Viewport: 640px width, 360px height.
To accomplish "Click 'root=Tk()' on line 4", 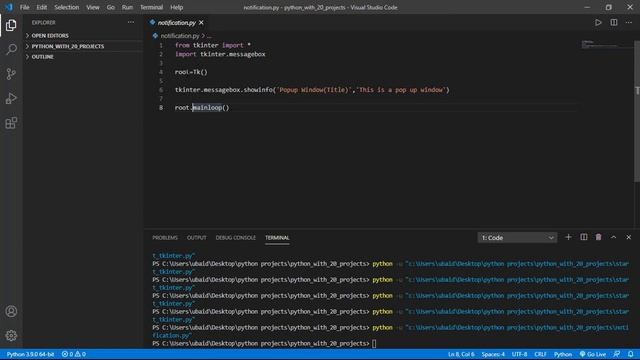I will (x=191, y=72).
